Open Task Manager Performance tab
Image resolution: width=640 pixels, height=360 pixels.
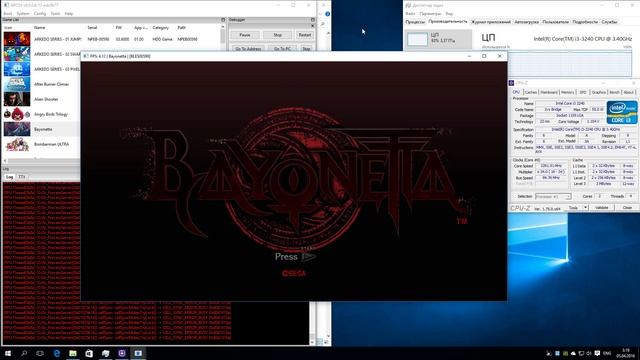(x=448, y=22)
